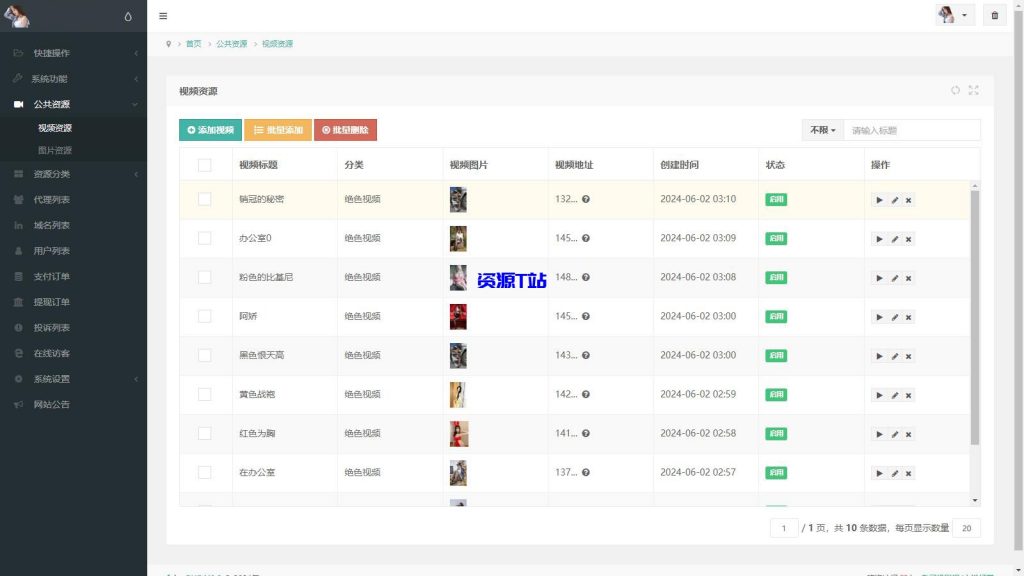Edit the 办公室0 video entry pencil icon

pyautogui.click(x=894, y=239)
